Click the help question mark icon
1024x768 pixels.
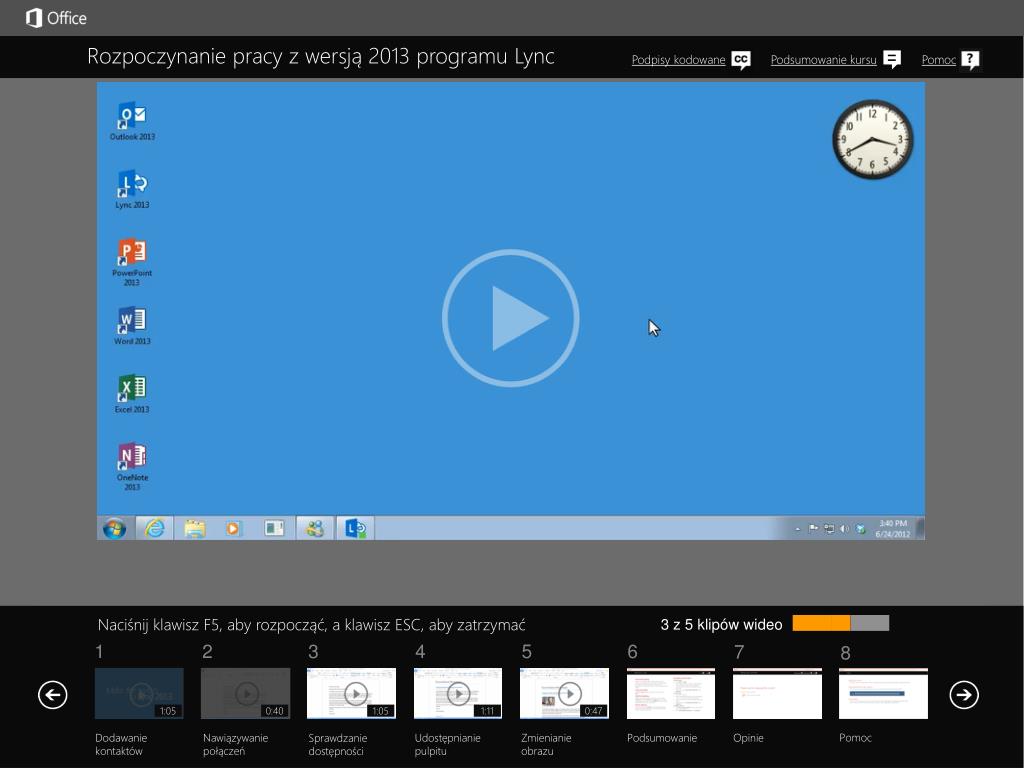tap(970, 60)
